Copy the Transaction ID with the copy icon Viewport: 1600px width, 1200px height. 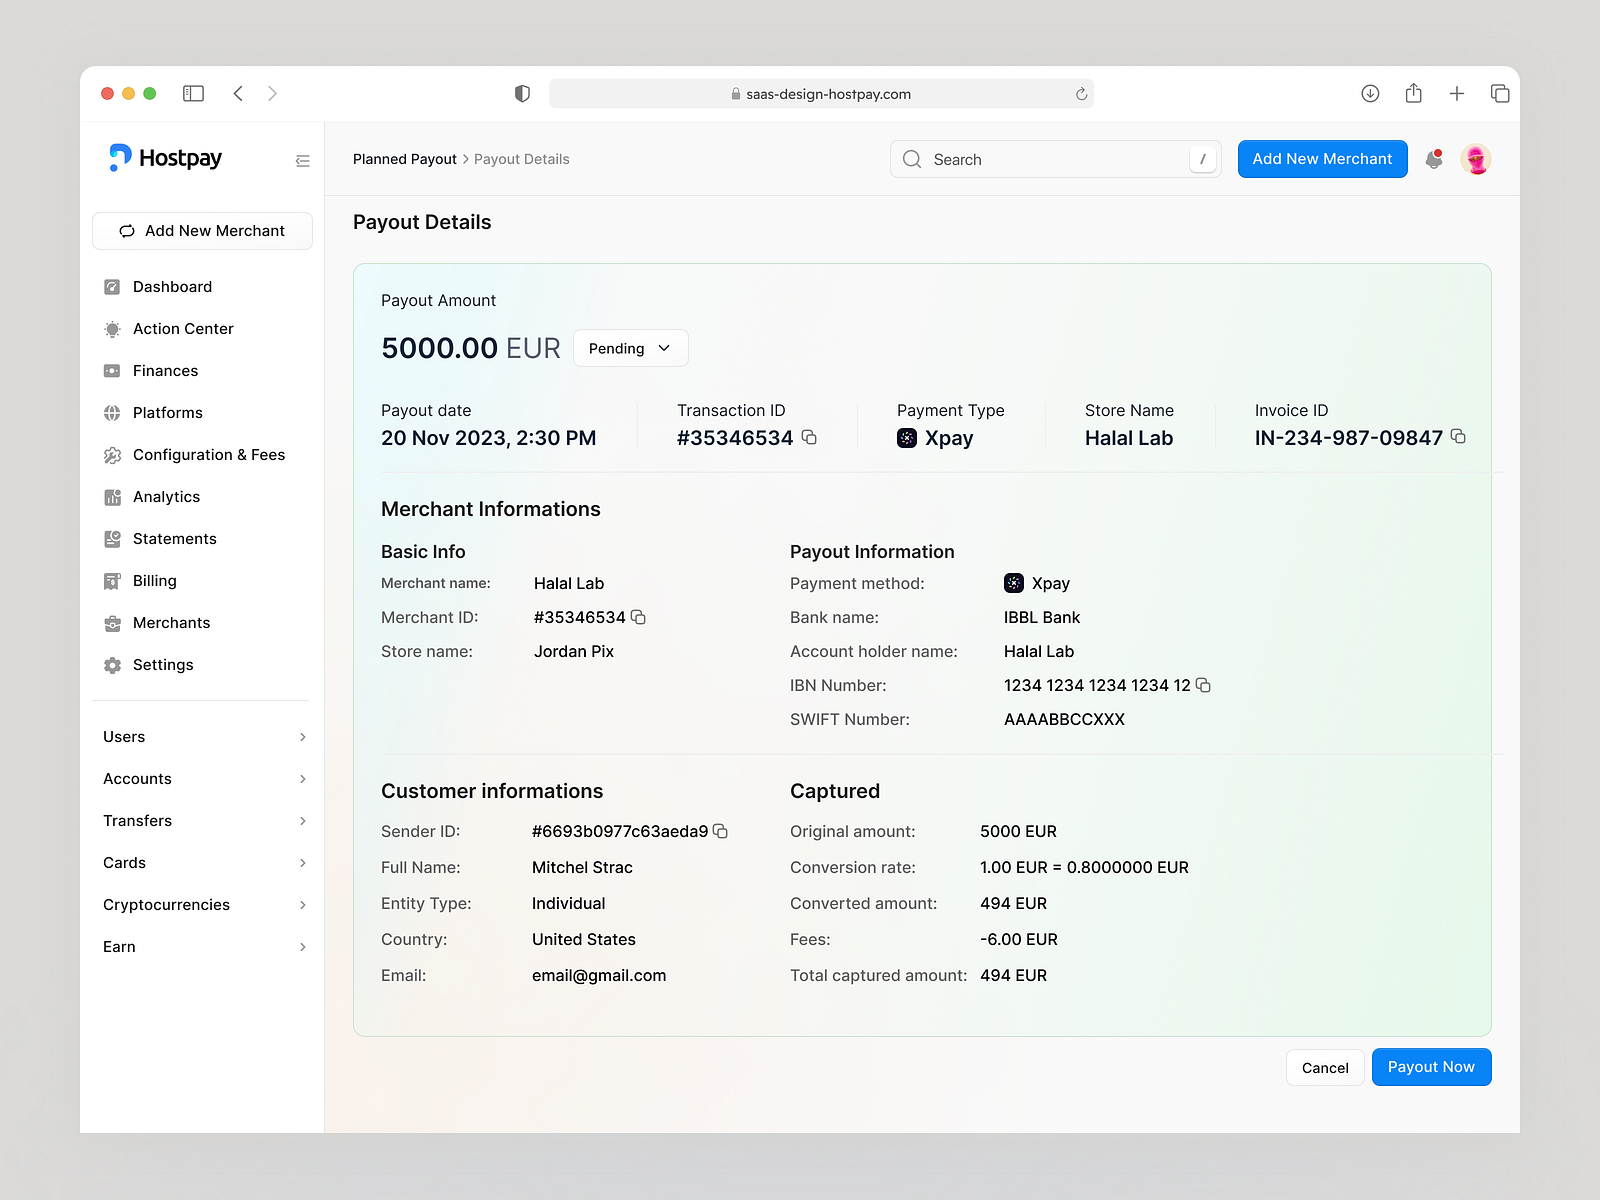(809, 437)
